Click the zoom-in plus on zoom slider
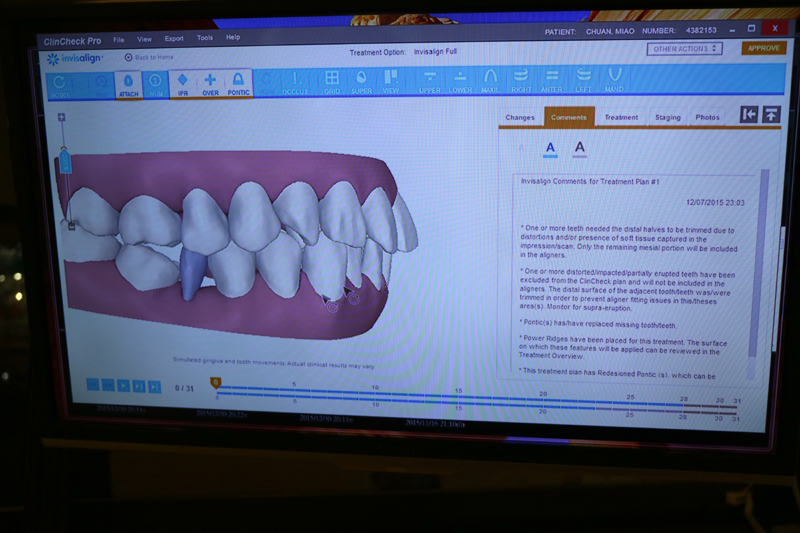 [61, 117]
